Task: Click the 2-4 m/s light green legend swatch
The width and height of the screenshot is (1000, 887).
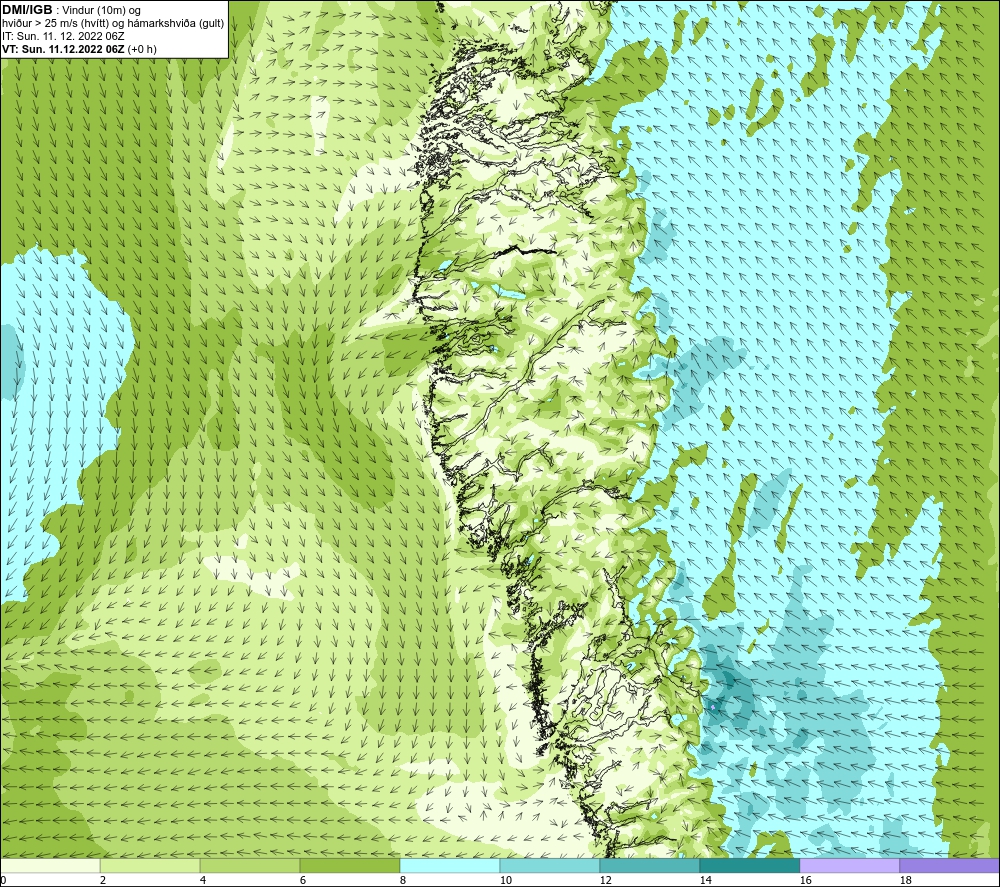Action: (x=150, y=866)
